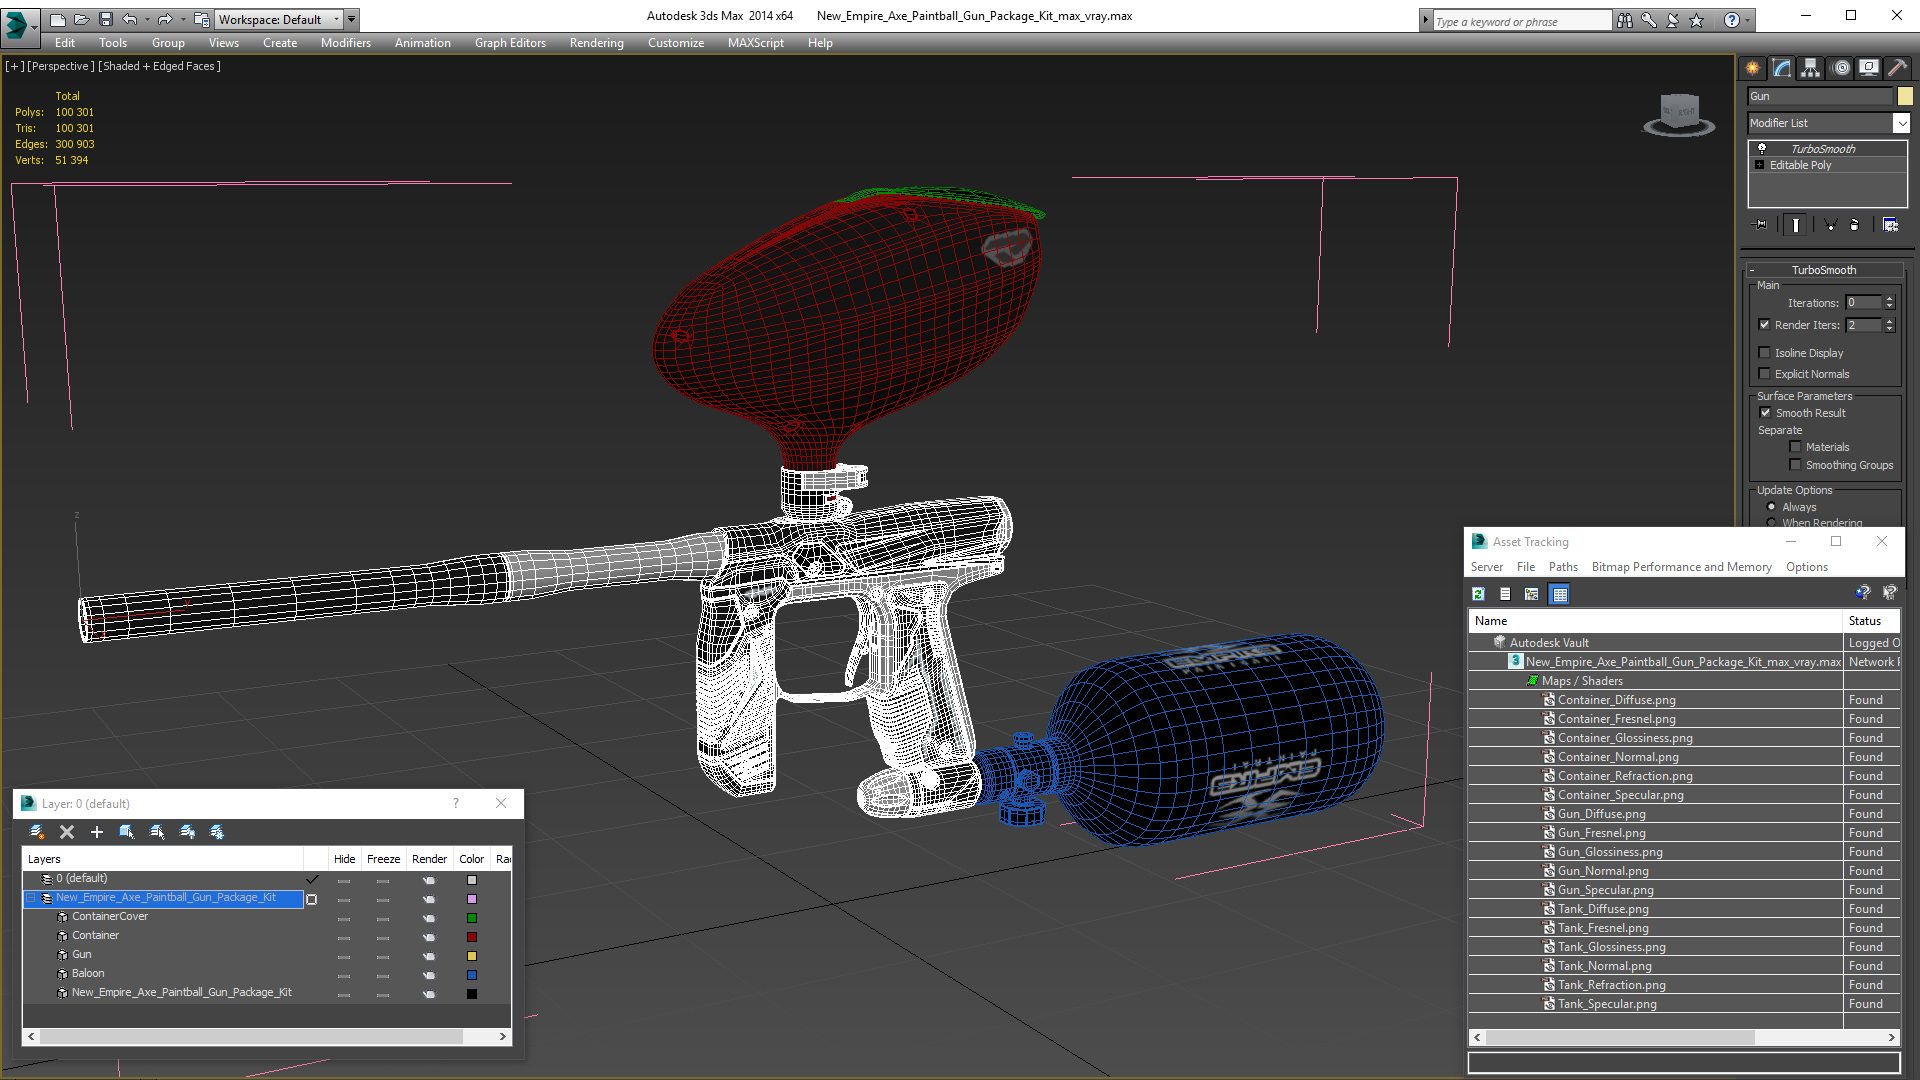Screen dimensions: 1920x1080
Task: Toggle Smooth Result checkbox
Action: 1766,413
